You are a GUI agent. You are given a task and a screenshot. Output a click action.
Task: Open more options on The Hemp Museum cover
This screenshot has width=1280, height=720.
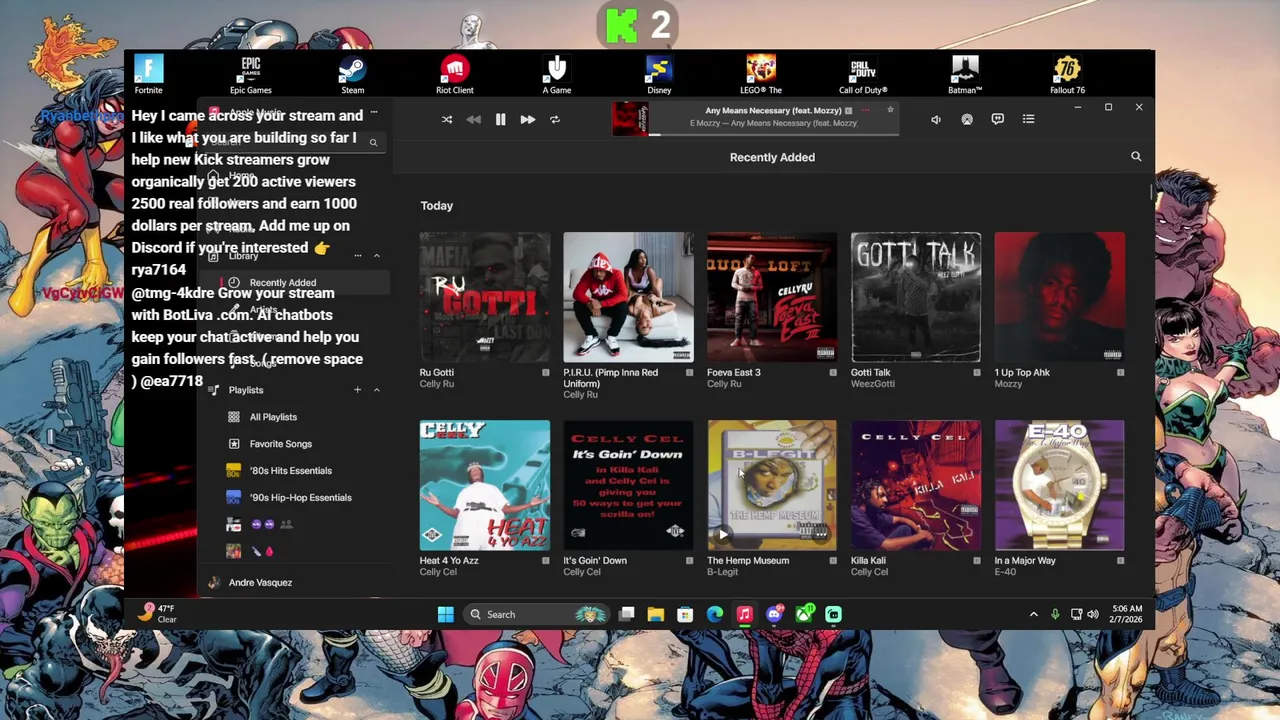(x=821, y=534)
